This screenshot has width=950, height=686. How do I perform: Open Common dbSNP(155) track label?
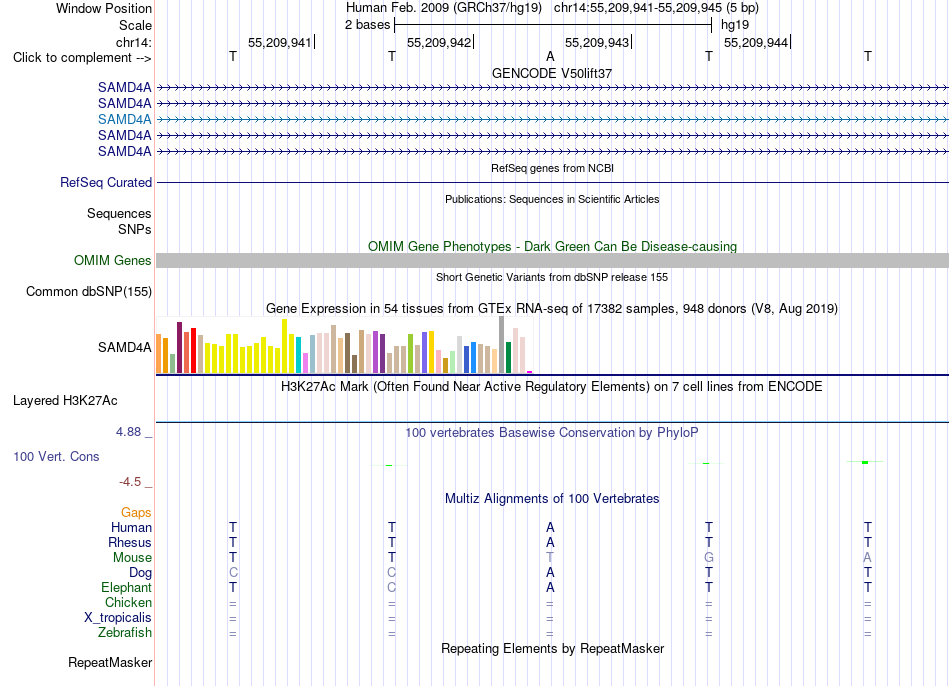(x=88, y=291)
